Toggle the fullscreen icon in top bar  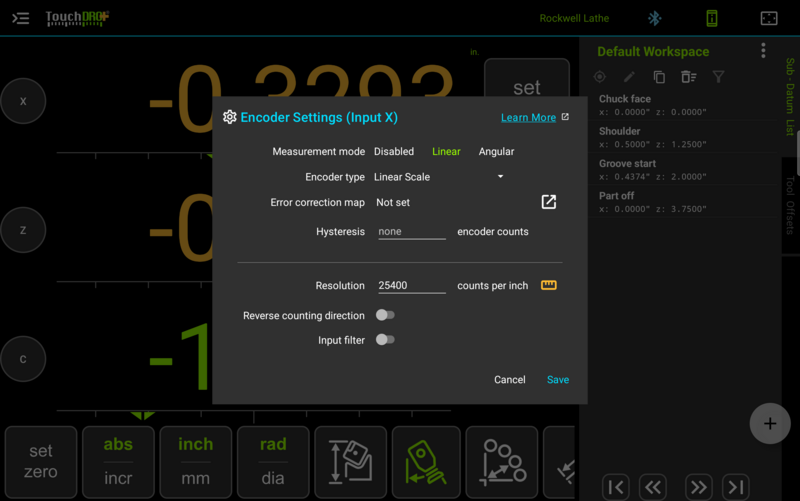769,18
